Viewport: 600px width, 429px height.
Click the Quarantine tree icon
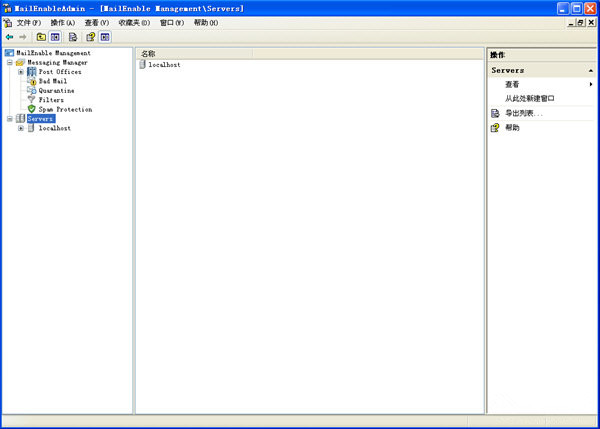tap(31, 90)
